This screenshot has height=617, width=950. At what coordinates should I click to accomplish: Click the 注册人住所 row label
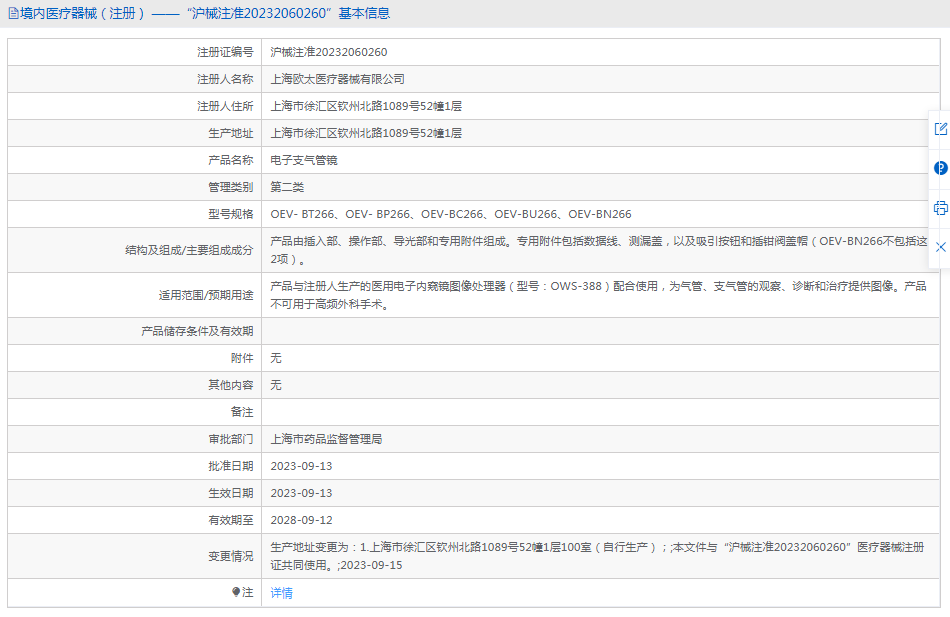[225, 106]
